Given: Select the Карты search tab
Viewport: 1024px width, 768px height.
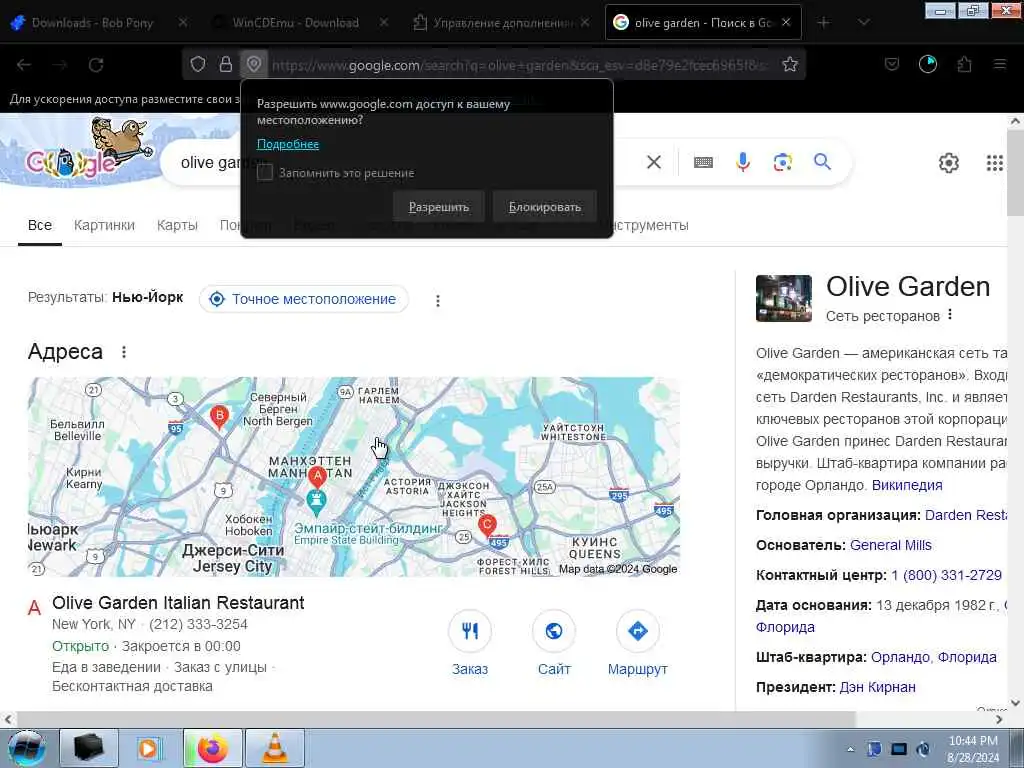Looking at the screenshot, I should pos(177,225).
